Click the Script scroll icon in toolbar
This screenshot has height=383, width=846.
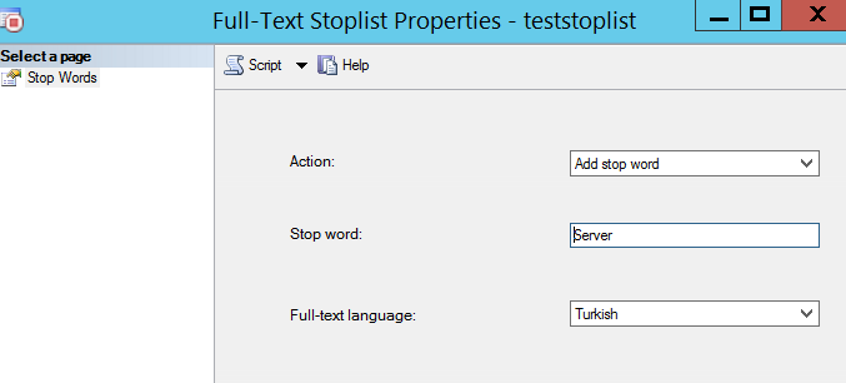pos(234,65)
